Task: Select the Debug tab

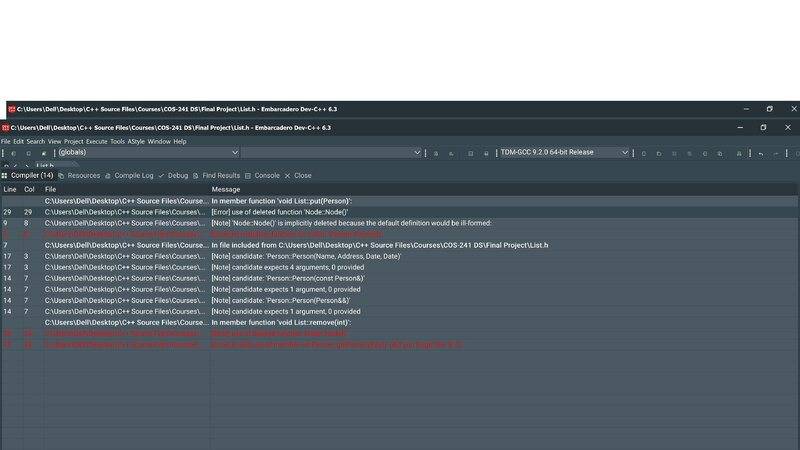Action: click(177, 175)
